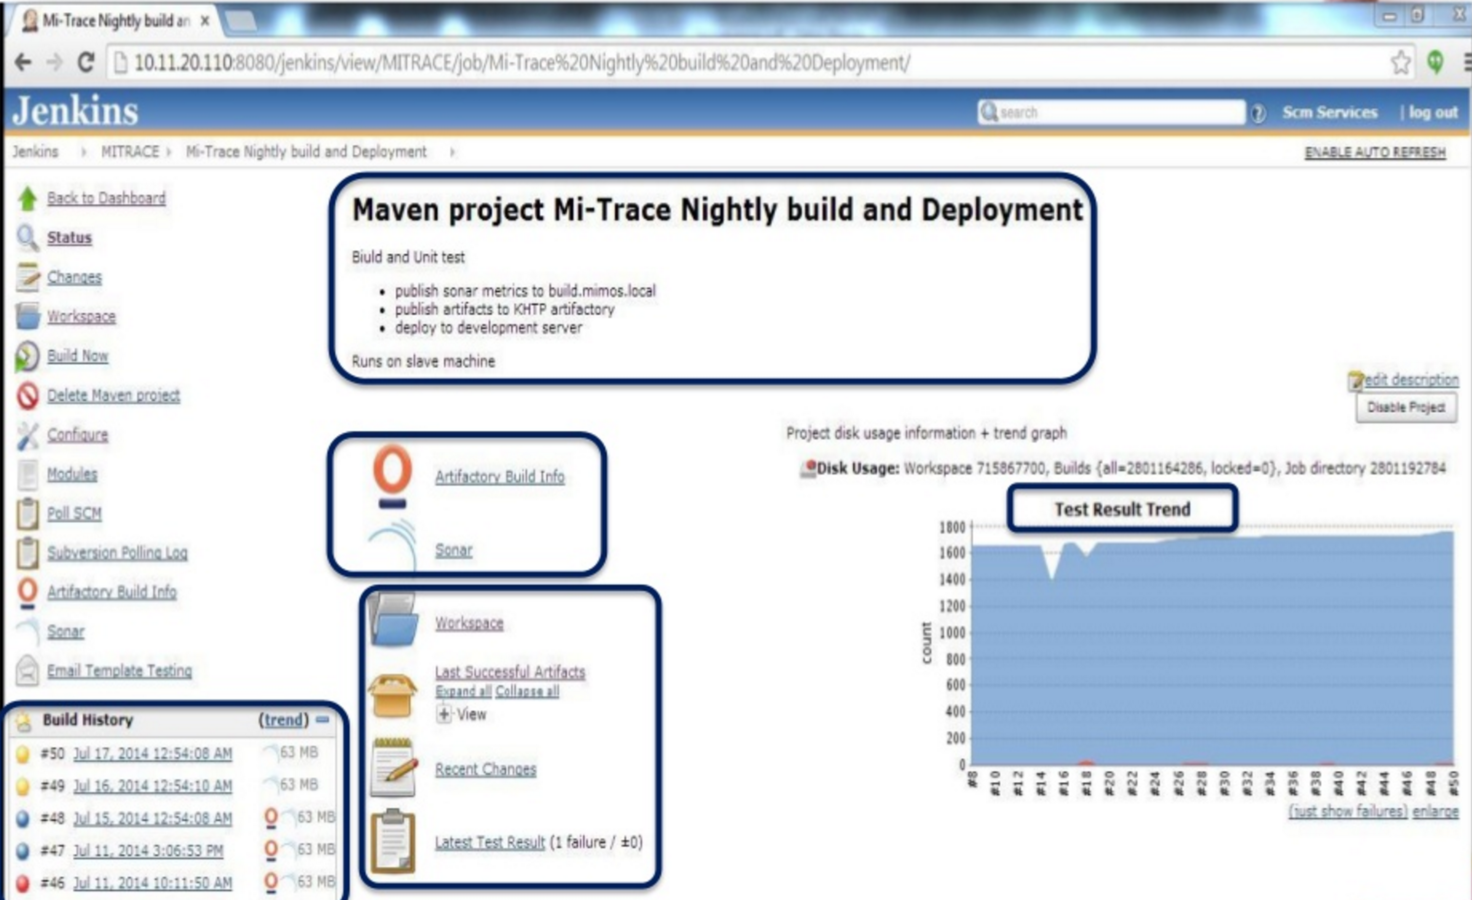Click the Configure tools icon in sidebar

(x=28, y=435)
